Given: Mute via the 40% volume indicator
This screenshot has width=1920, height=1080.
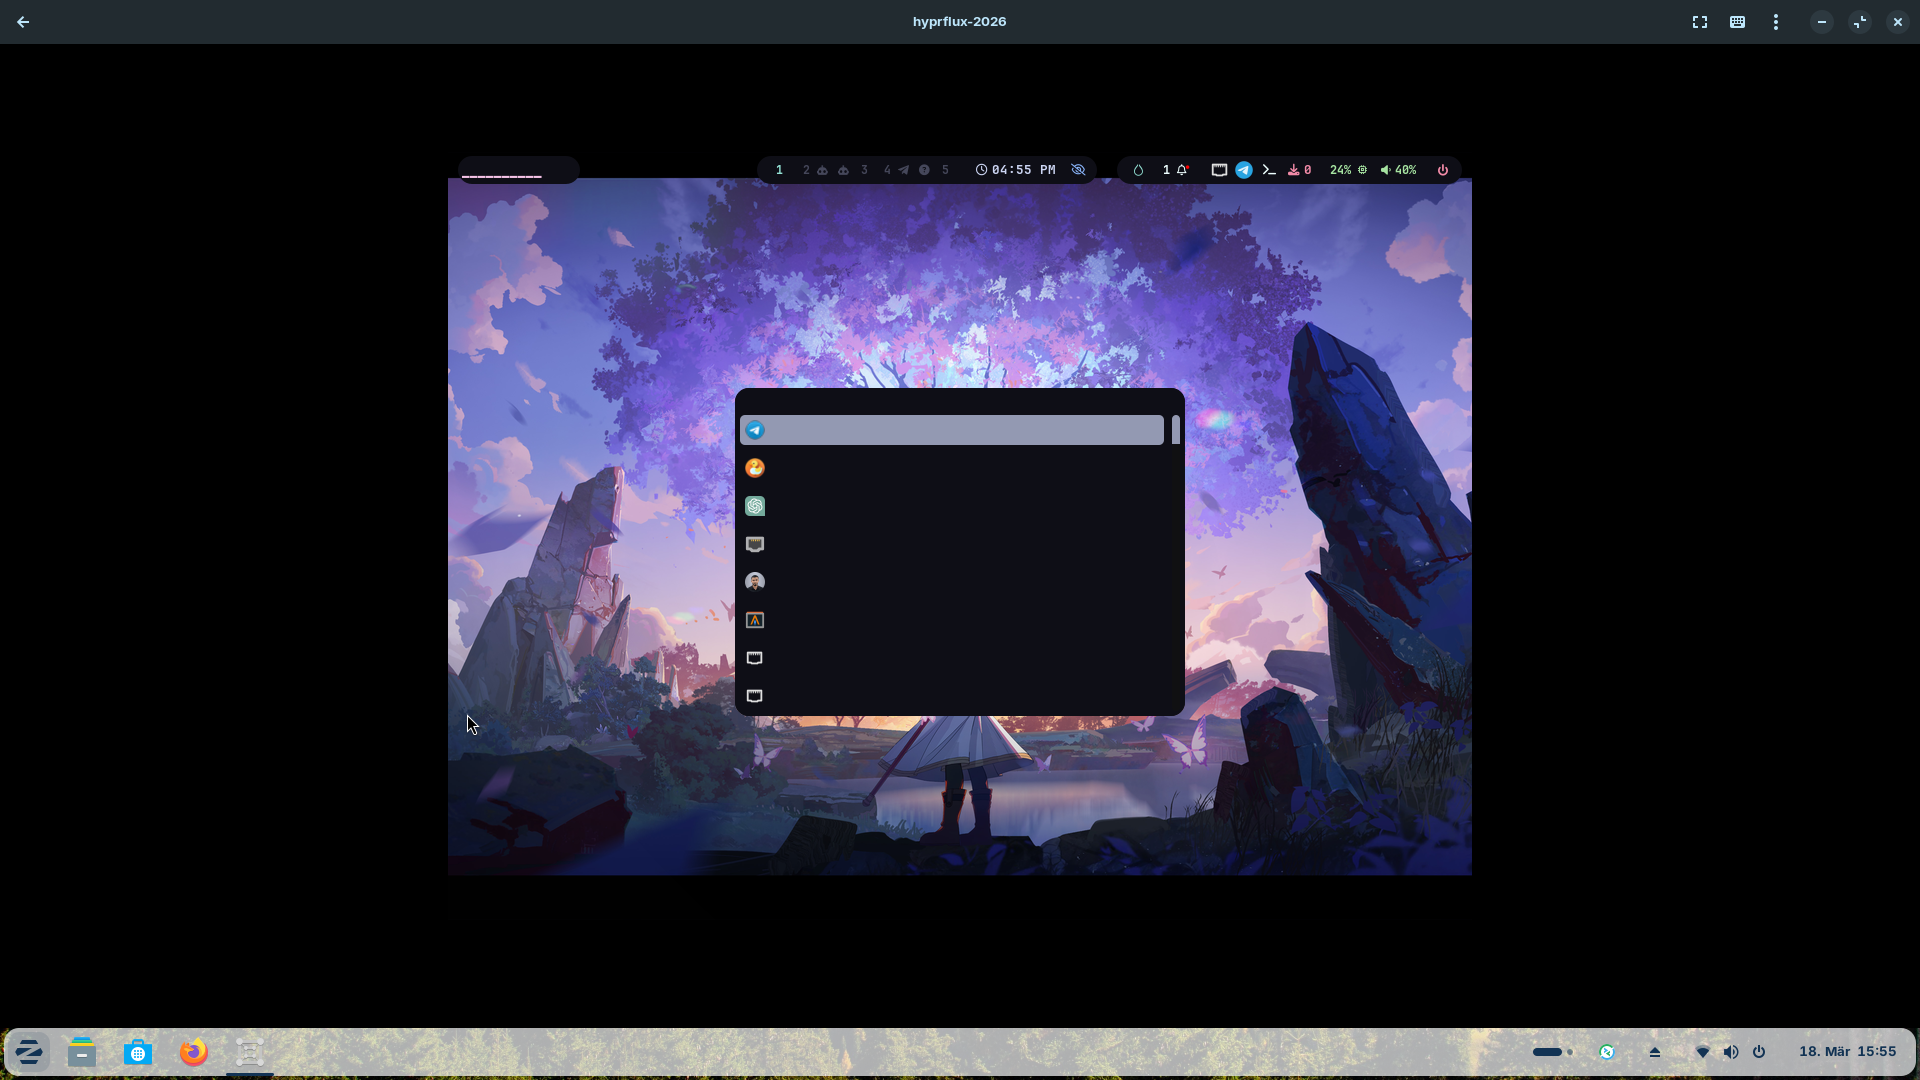Looking at the screenshot, I should coord(1398,170).
